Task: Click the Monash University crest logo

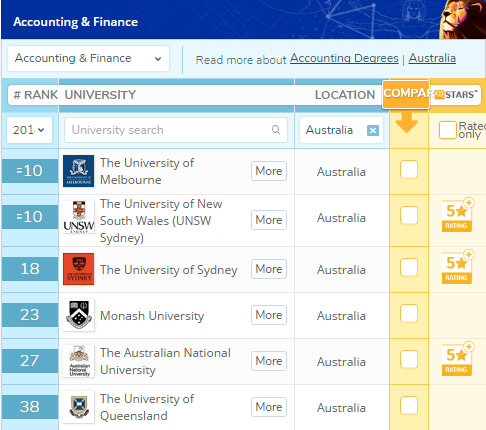Action: click(x=78, y=315)
